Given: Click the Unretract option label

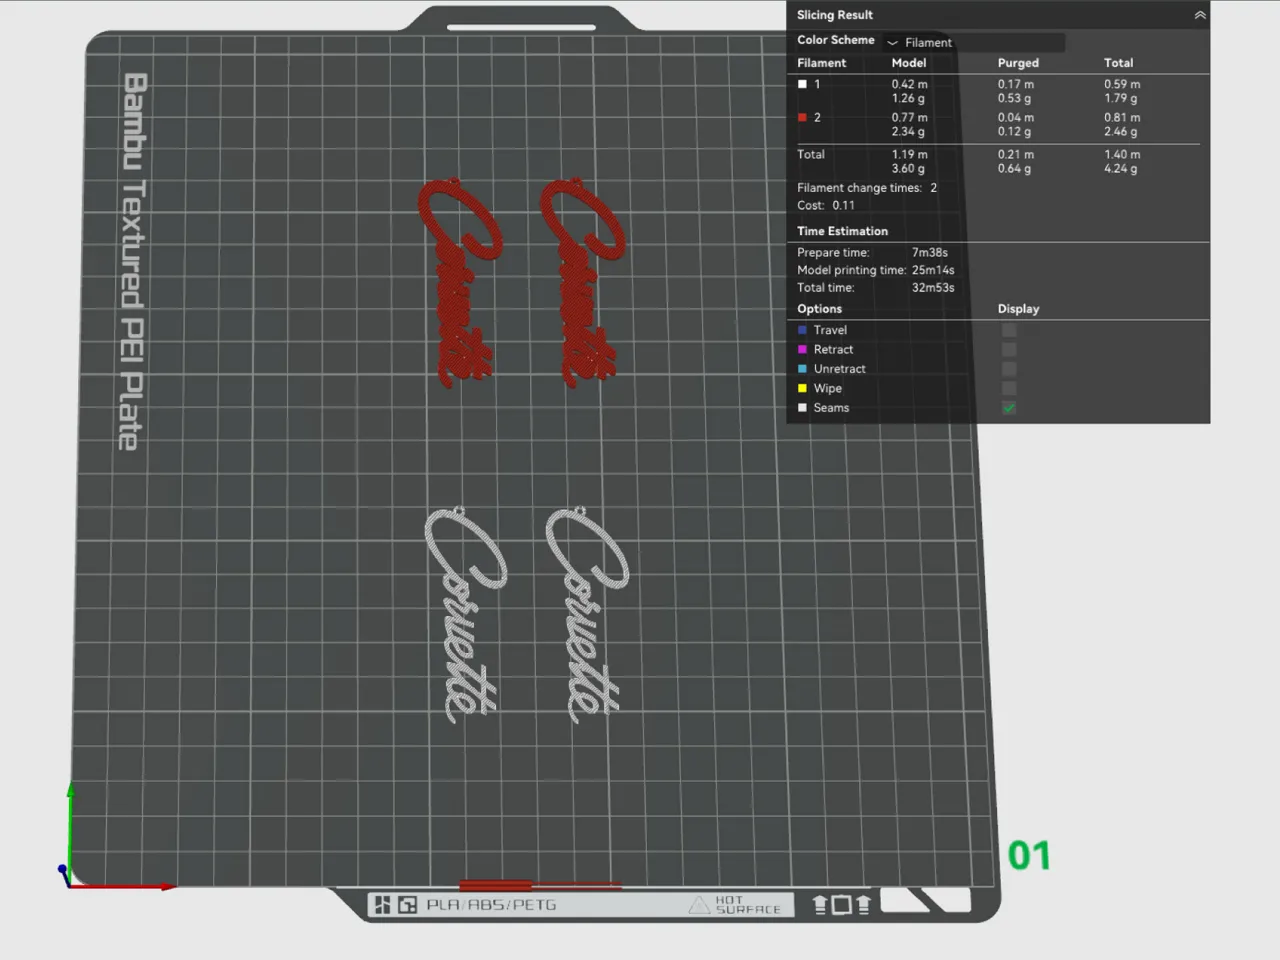Looking at the screenshot, I should tap(839, 369).
